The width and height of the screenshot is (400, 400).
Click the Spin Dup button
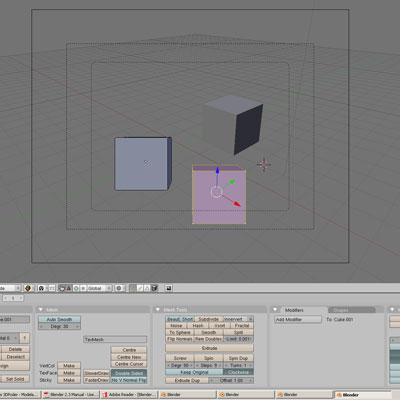pyautogui.click(x=238, y=358)
